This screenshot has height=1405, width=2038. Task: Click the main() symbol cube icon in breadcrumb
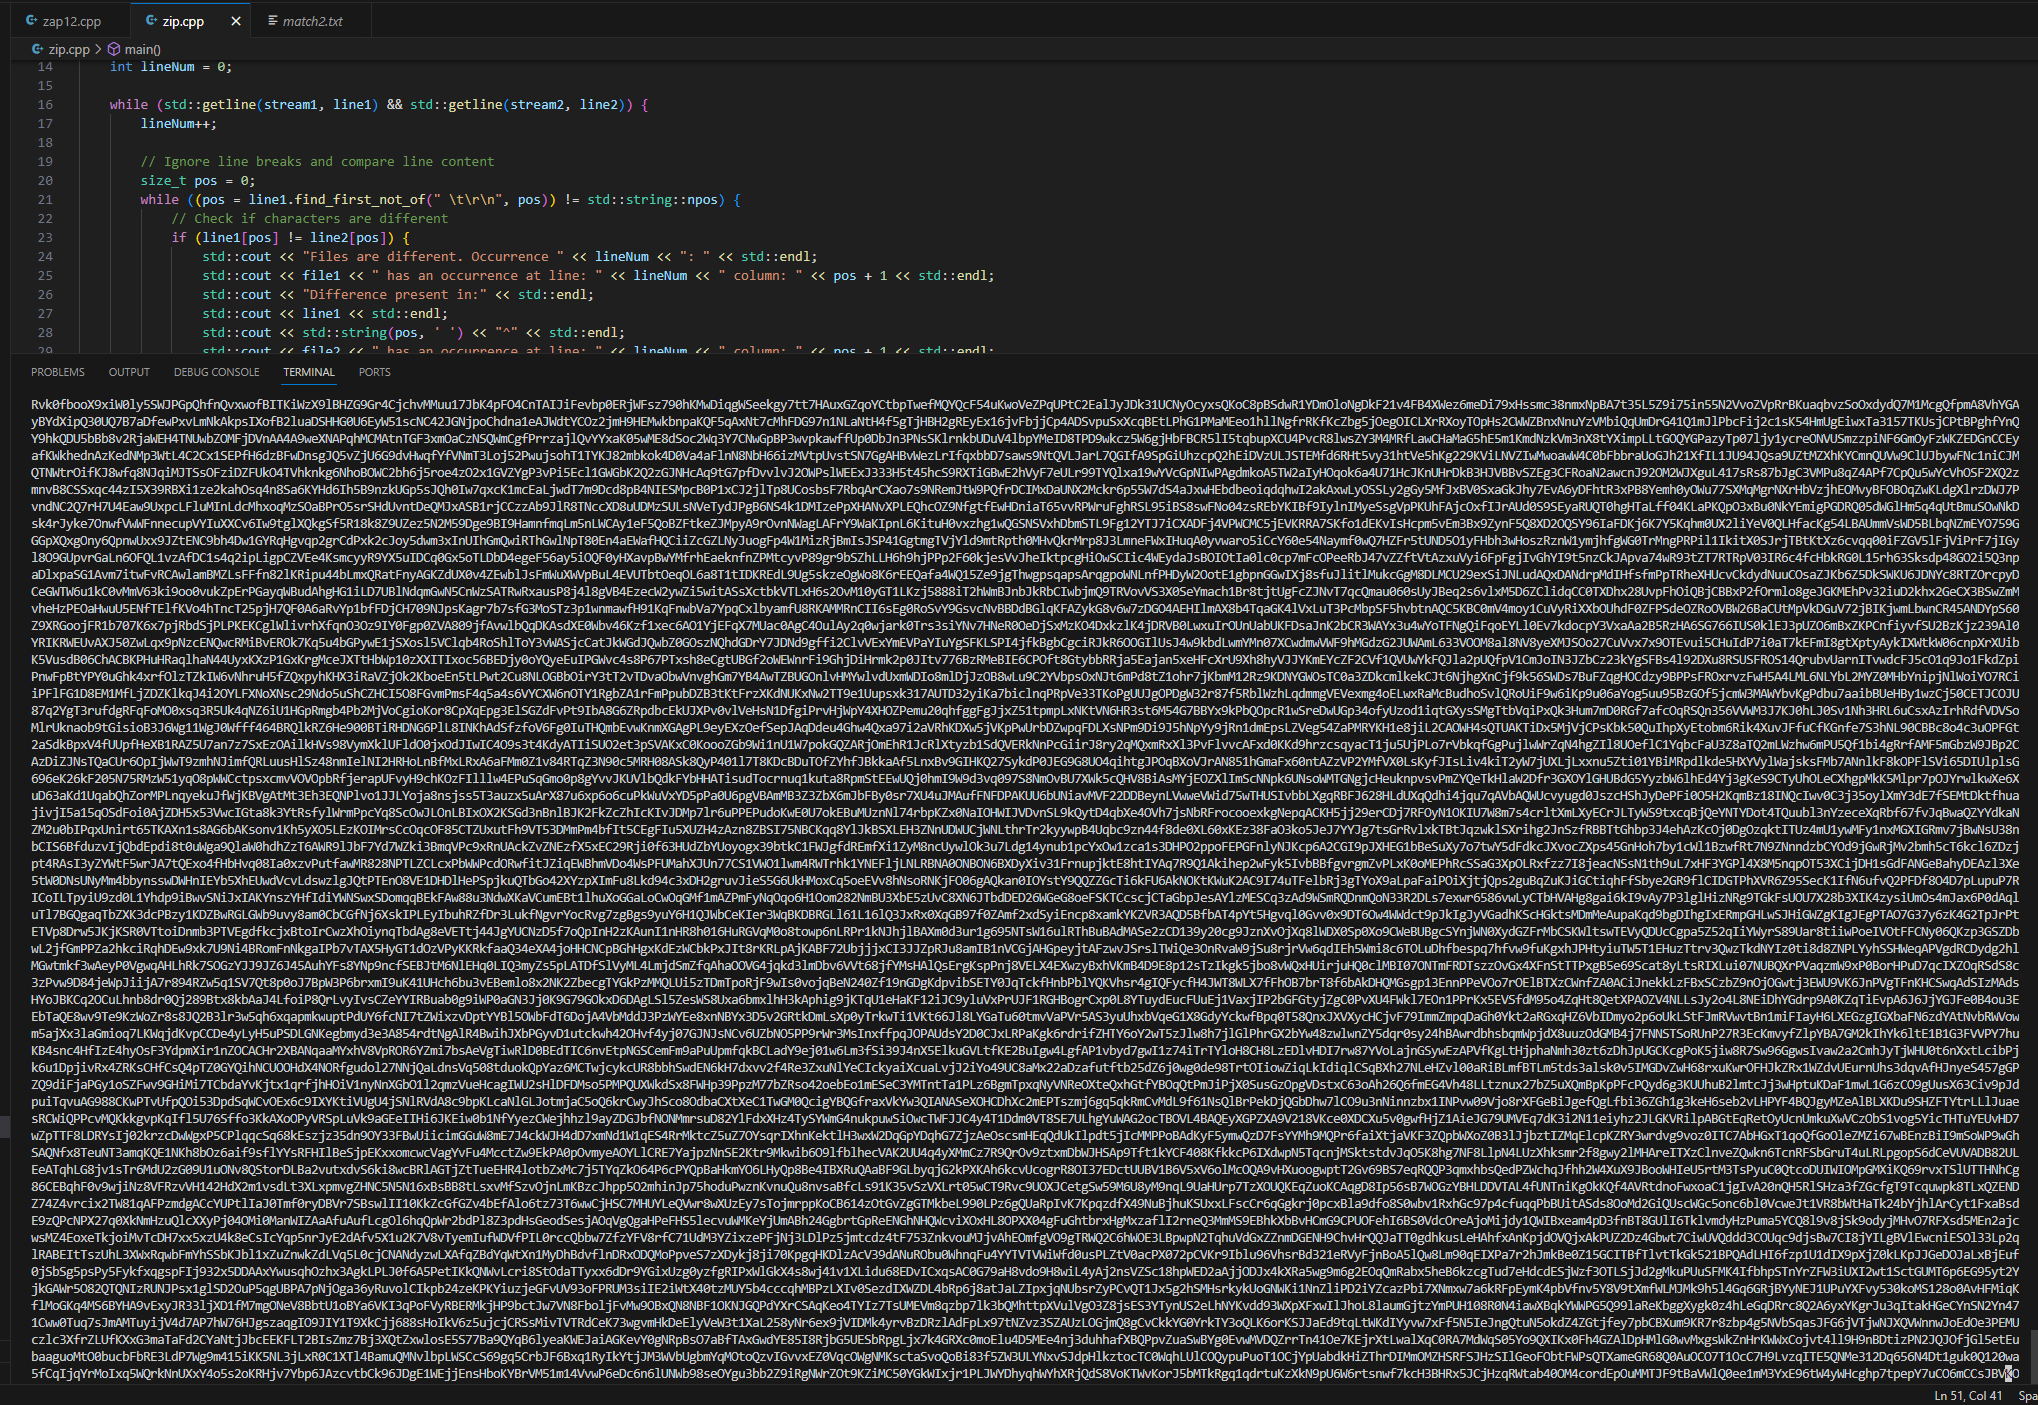tap(116, 47)
